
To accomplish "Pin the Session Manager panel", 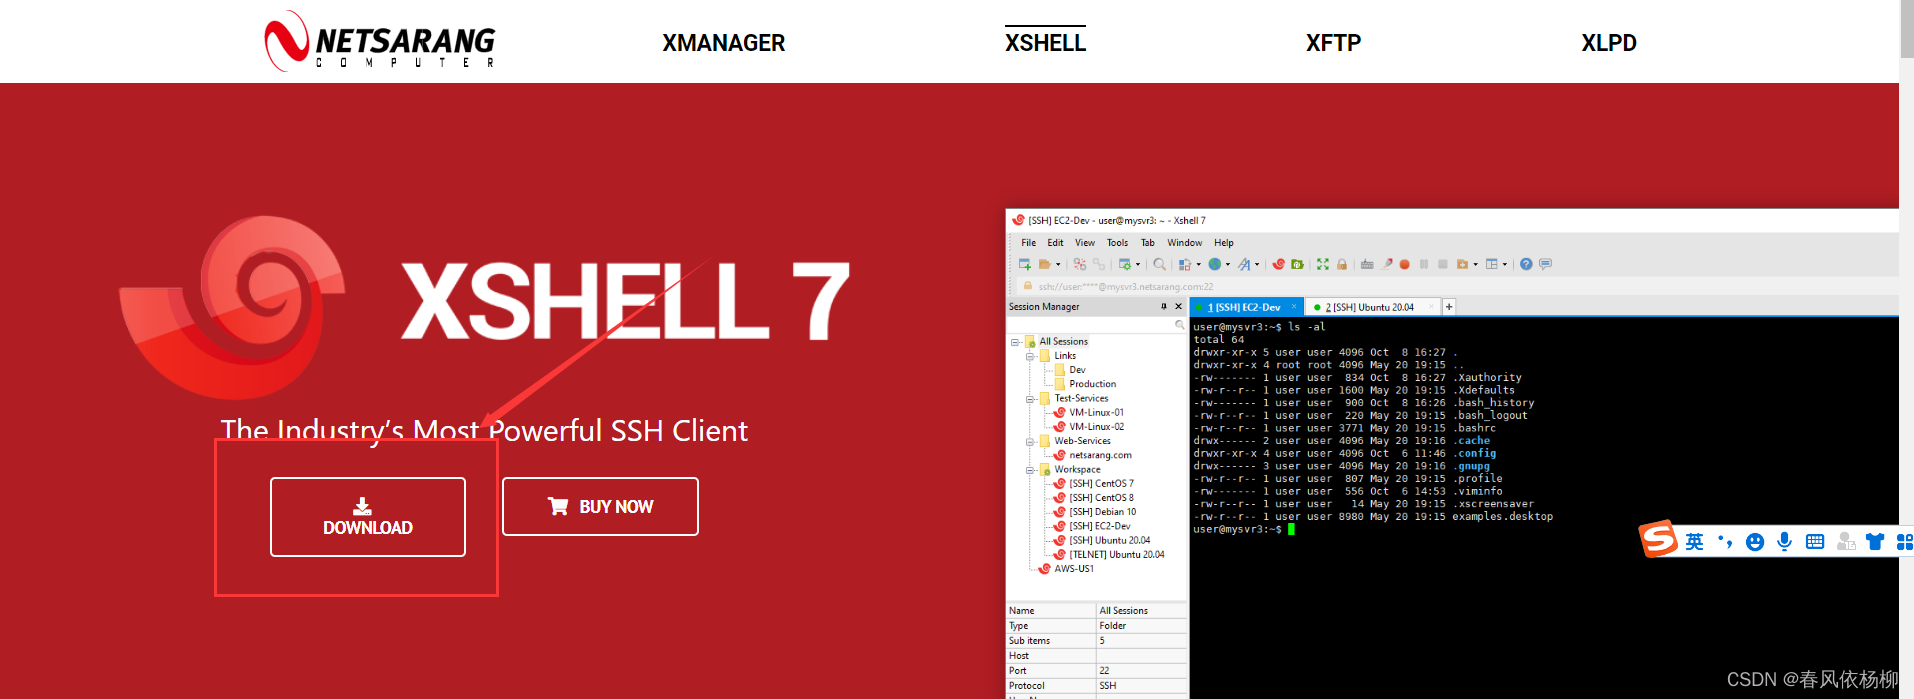I will 1164,306.
